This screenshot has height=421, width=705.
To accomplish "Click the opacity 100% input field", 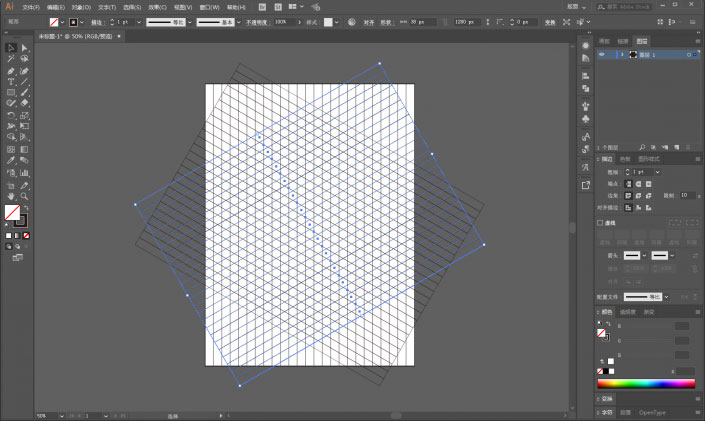I will 285,22.
